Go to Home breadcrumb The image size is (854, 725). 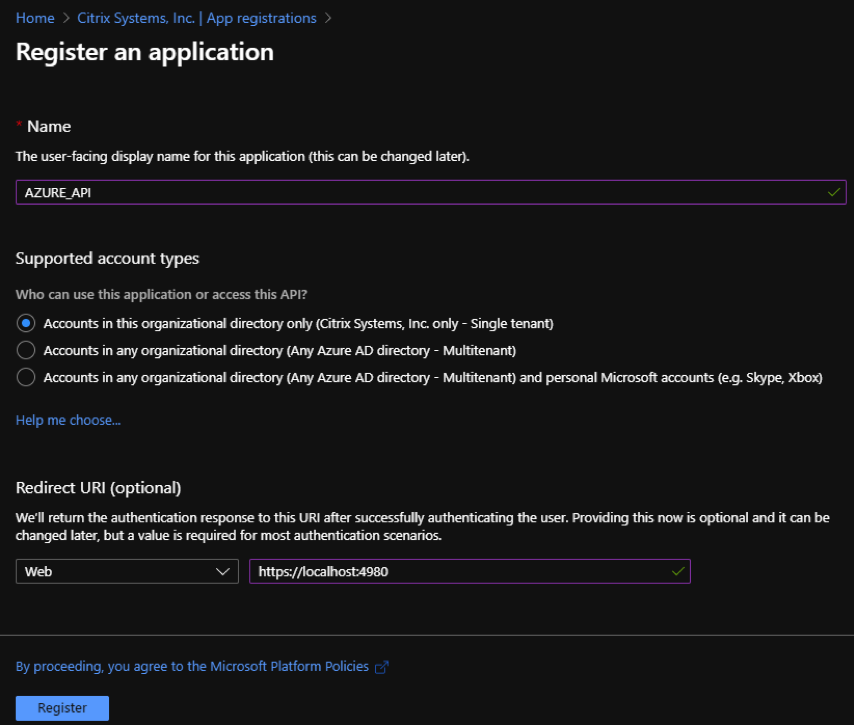(35, 18)
